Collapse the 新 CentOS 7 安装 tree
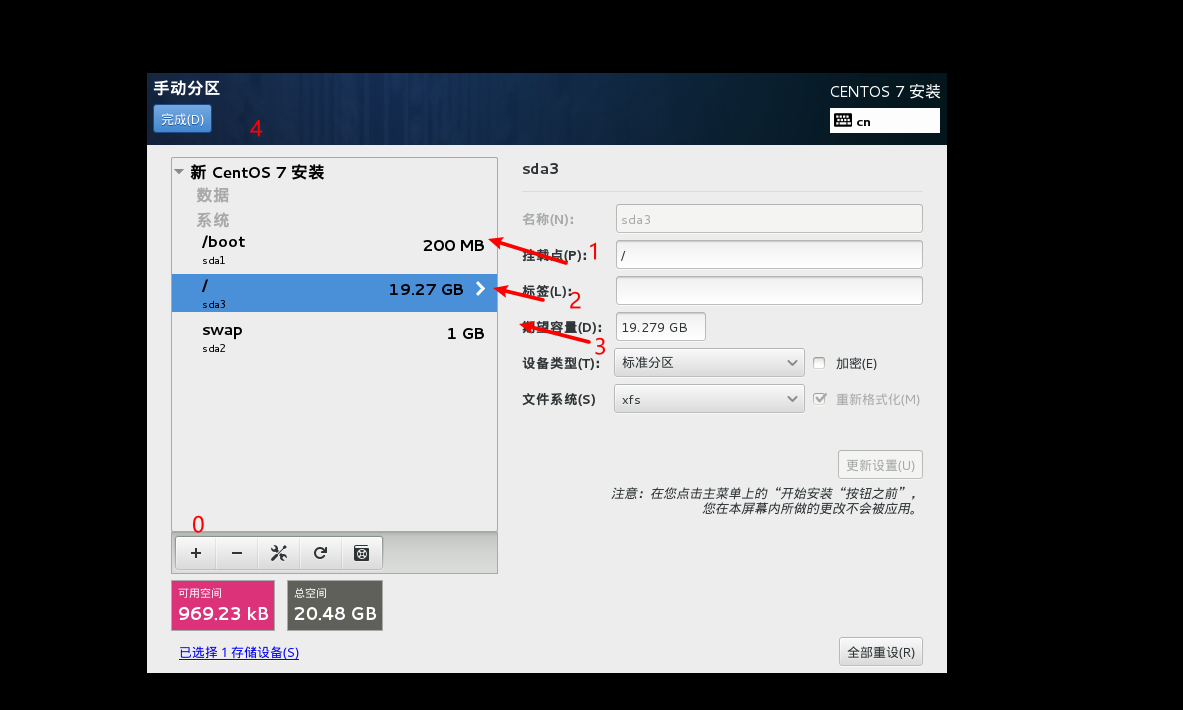1183x710 pixels. [x=180, y=172]
